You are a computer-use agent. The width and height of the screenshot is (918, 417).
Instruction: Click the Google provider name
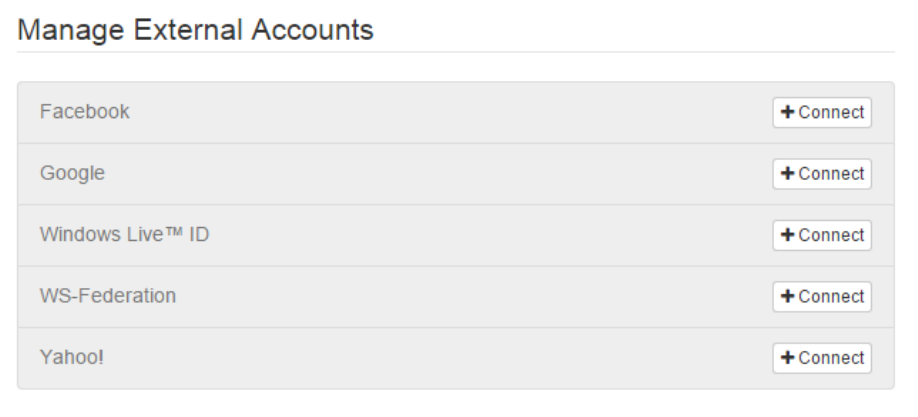click(x=72, y=173)
